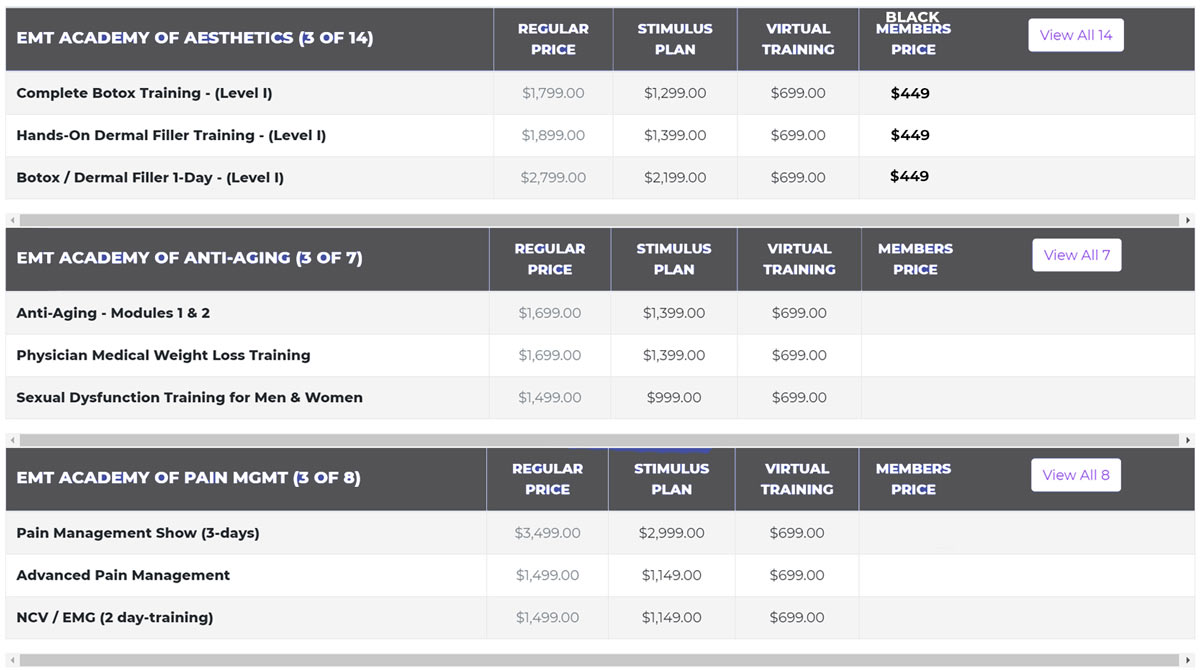
Task: Open Complete Botox Training - (Level I) course
Action: (144, 93)
